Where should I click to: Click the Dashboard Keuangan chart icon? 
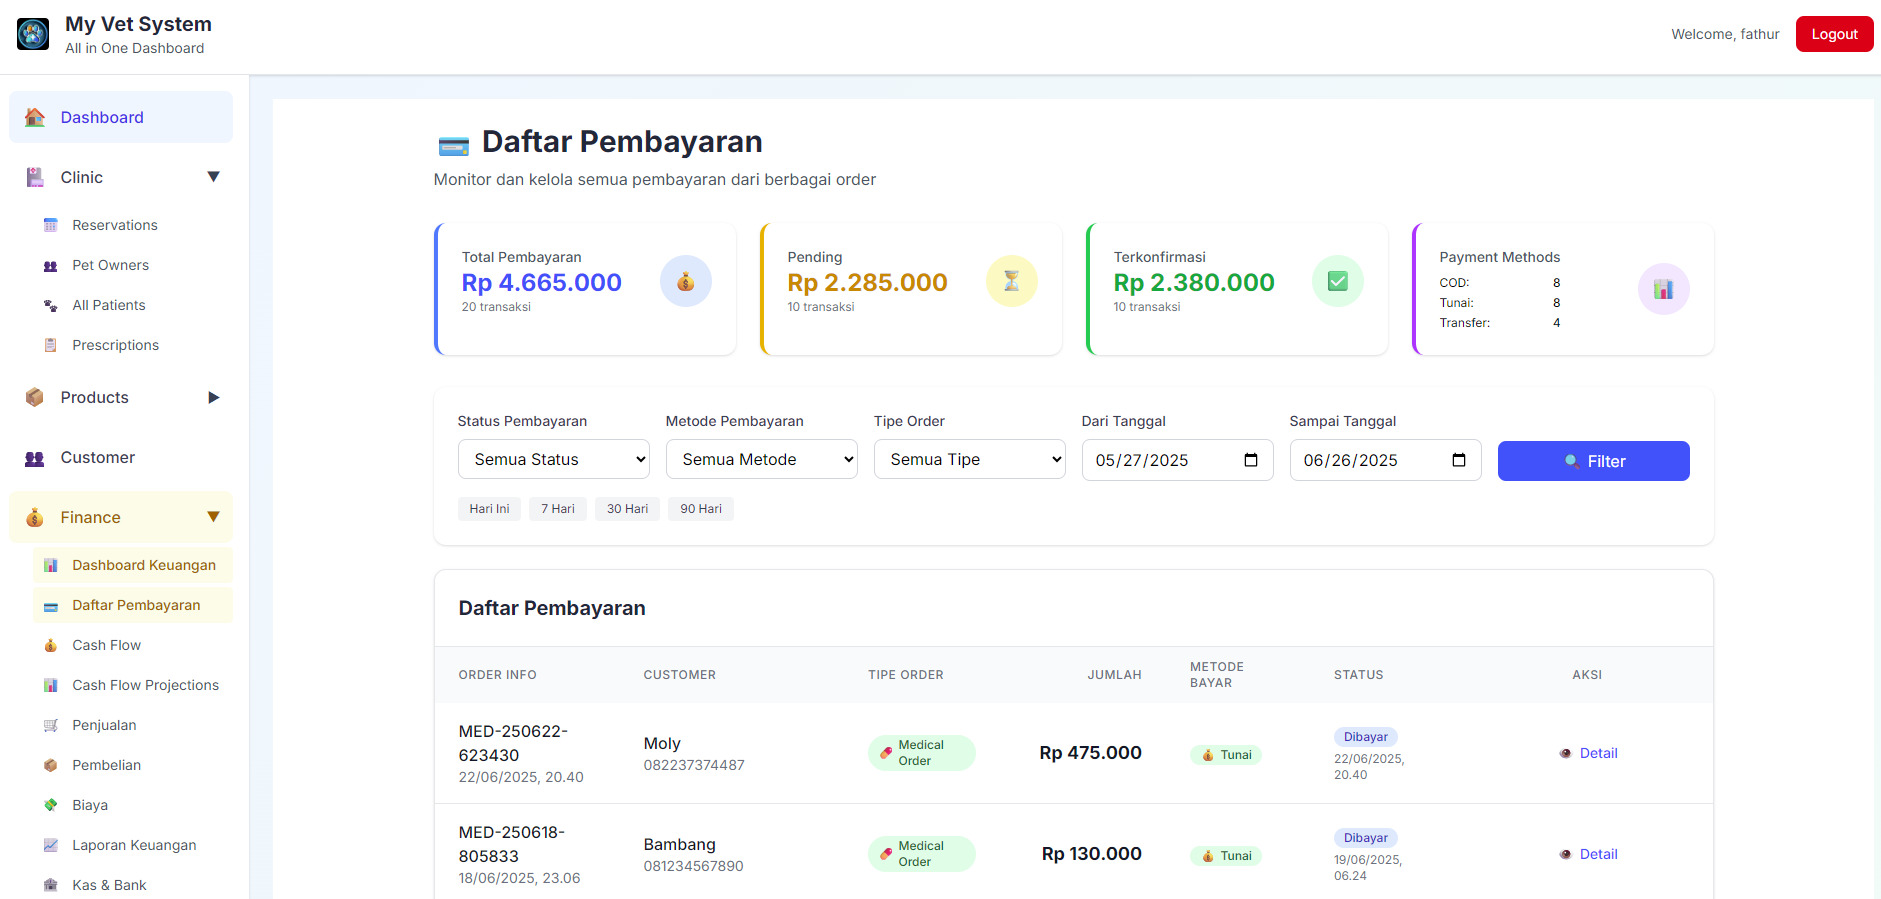pyautogui.click(x=51, y=565)
